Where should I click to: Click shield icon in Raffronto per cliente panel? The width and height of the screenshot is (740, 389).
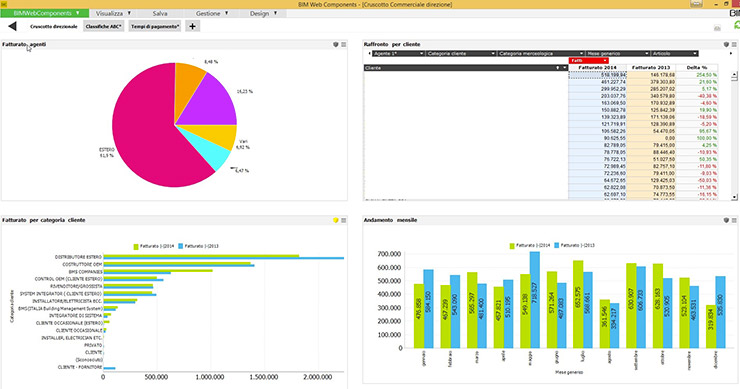726,44
